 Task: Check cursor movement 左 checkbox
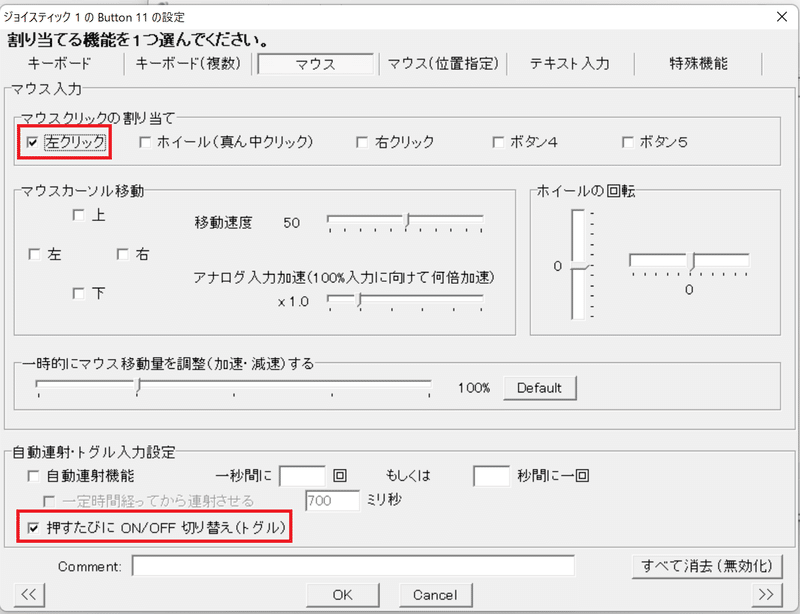pos(34,254)
